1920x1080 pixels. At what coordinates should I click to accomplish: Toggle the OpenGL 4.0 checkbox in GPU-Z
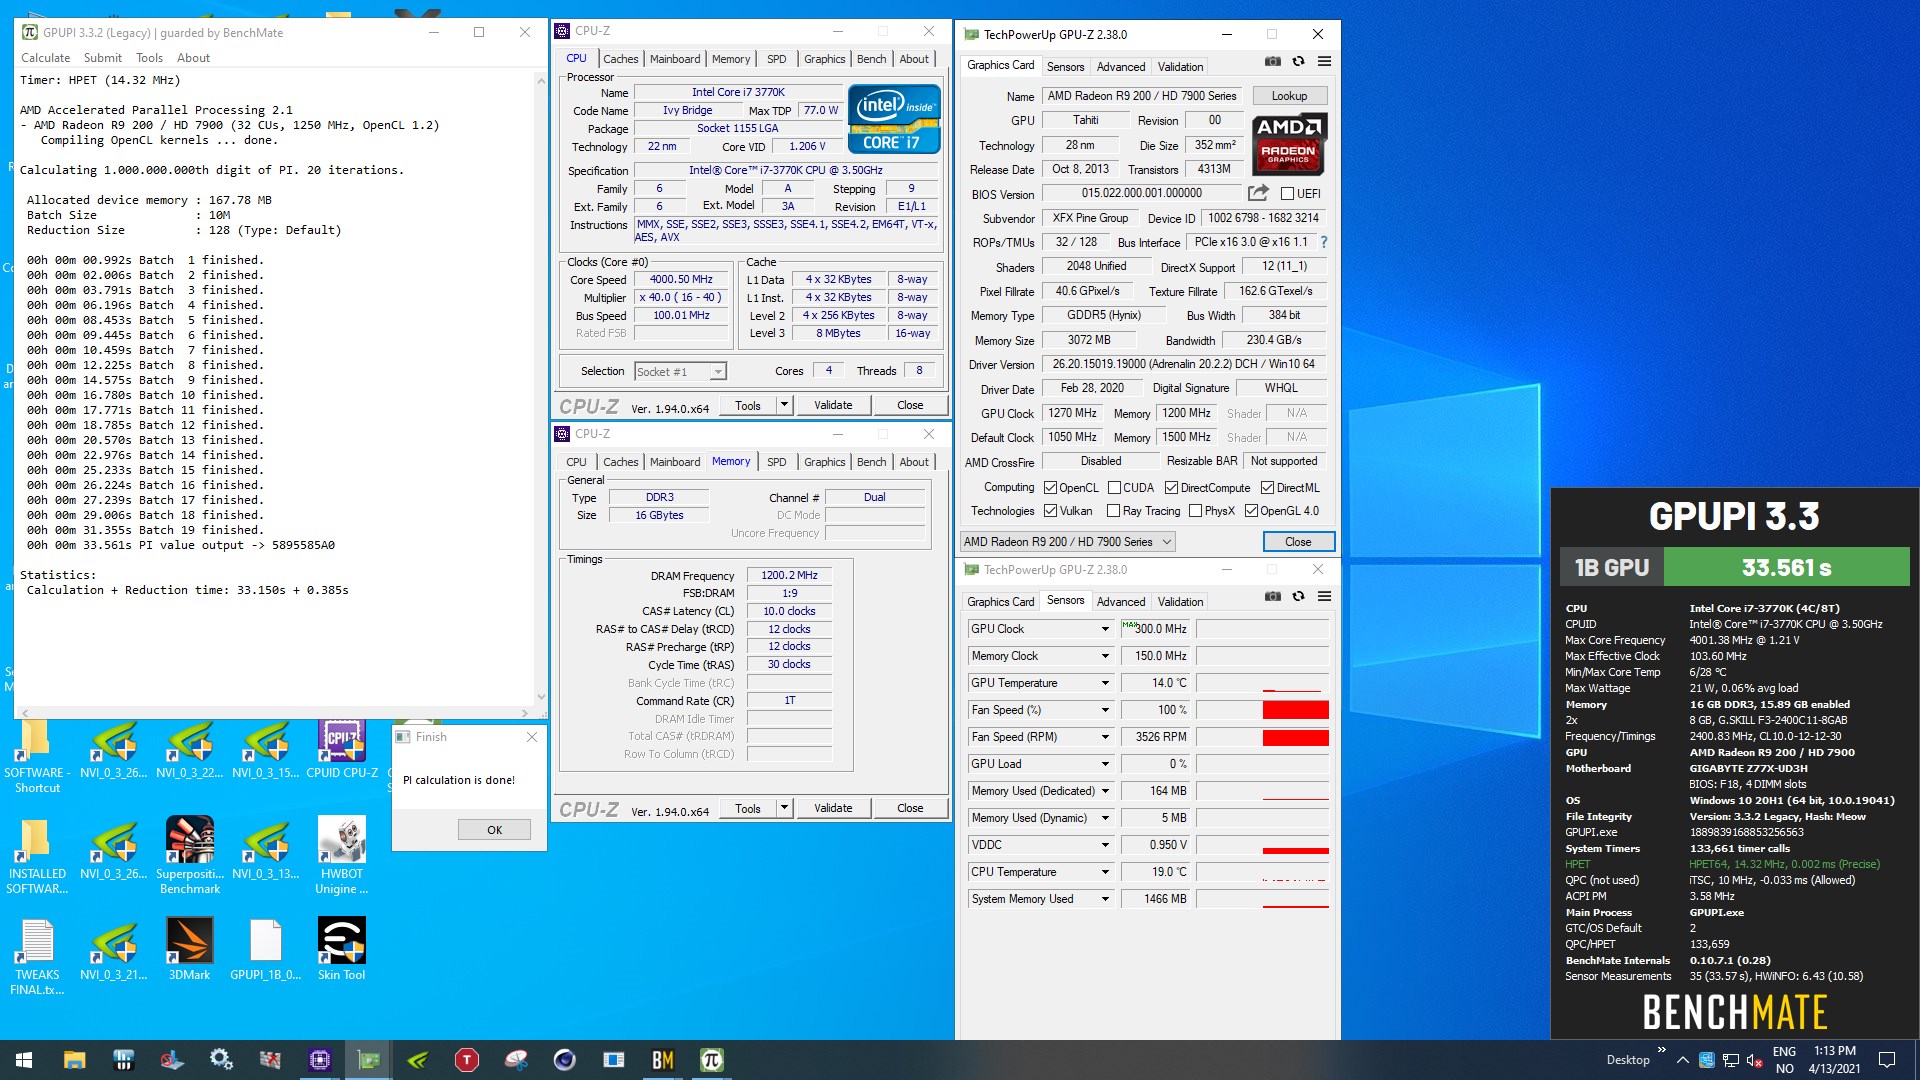click(1251, 511)
